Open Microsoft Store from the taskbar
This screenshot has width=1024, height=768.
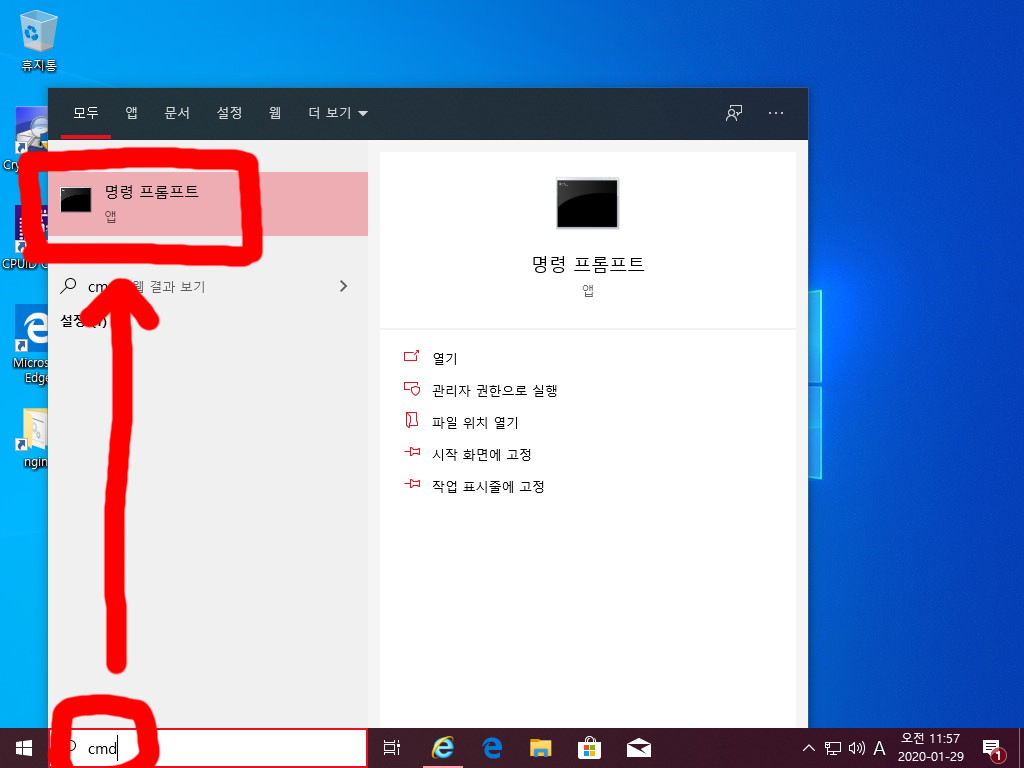click(589, 748)
